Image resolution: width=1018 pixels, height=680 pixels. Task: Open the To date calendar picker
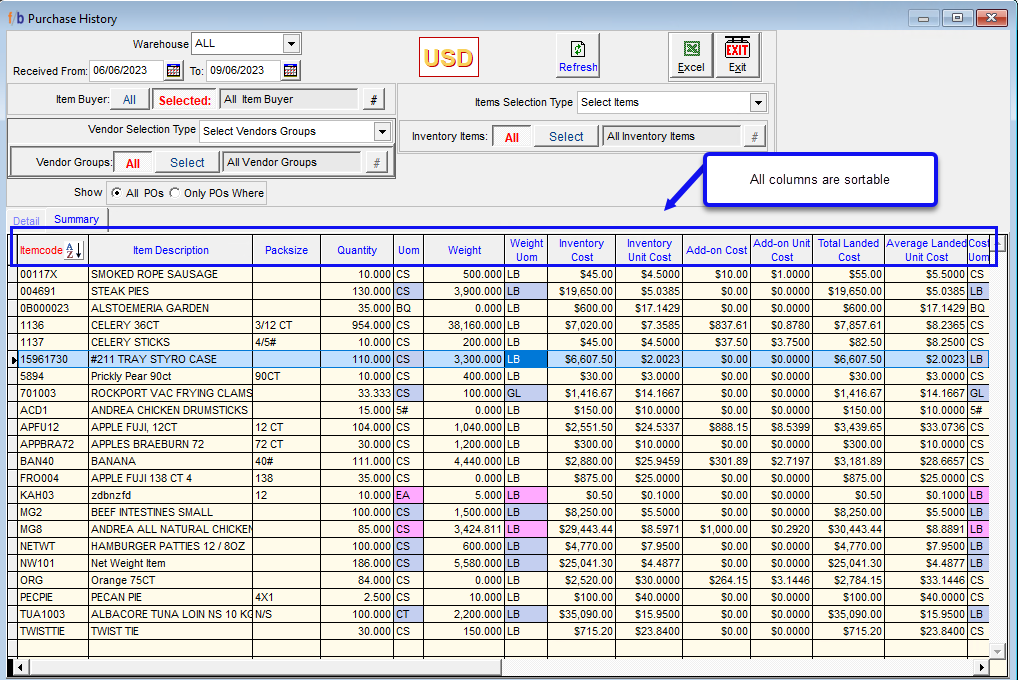click(x=290, y=70)
